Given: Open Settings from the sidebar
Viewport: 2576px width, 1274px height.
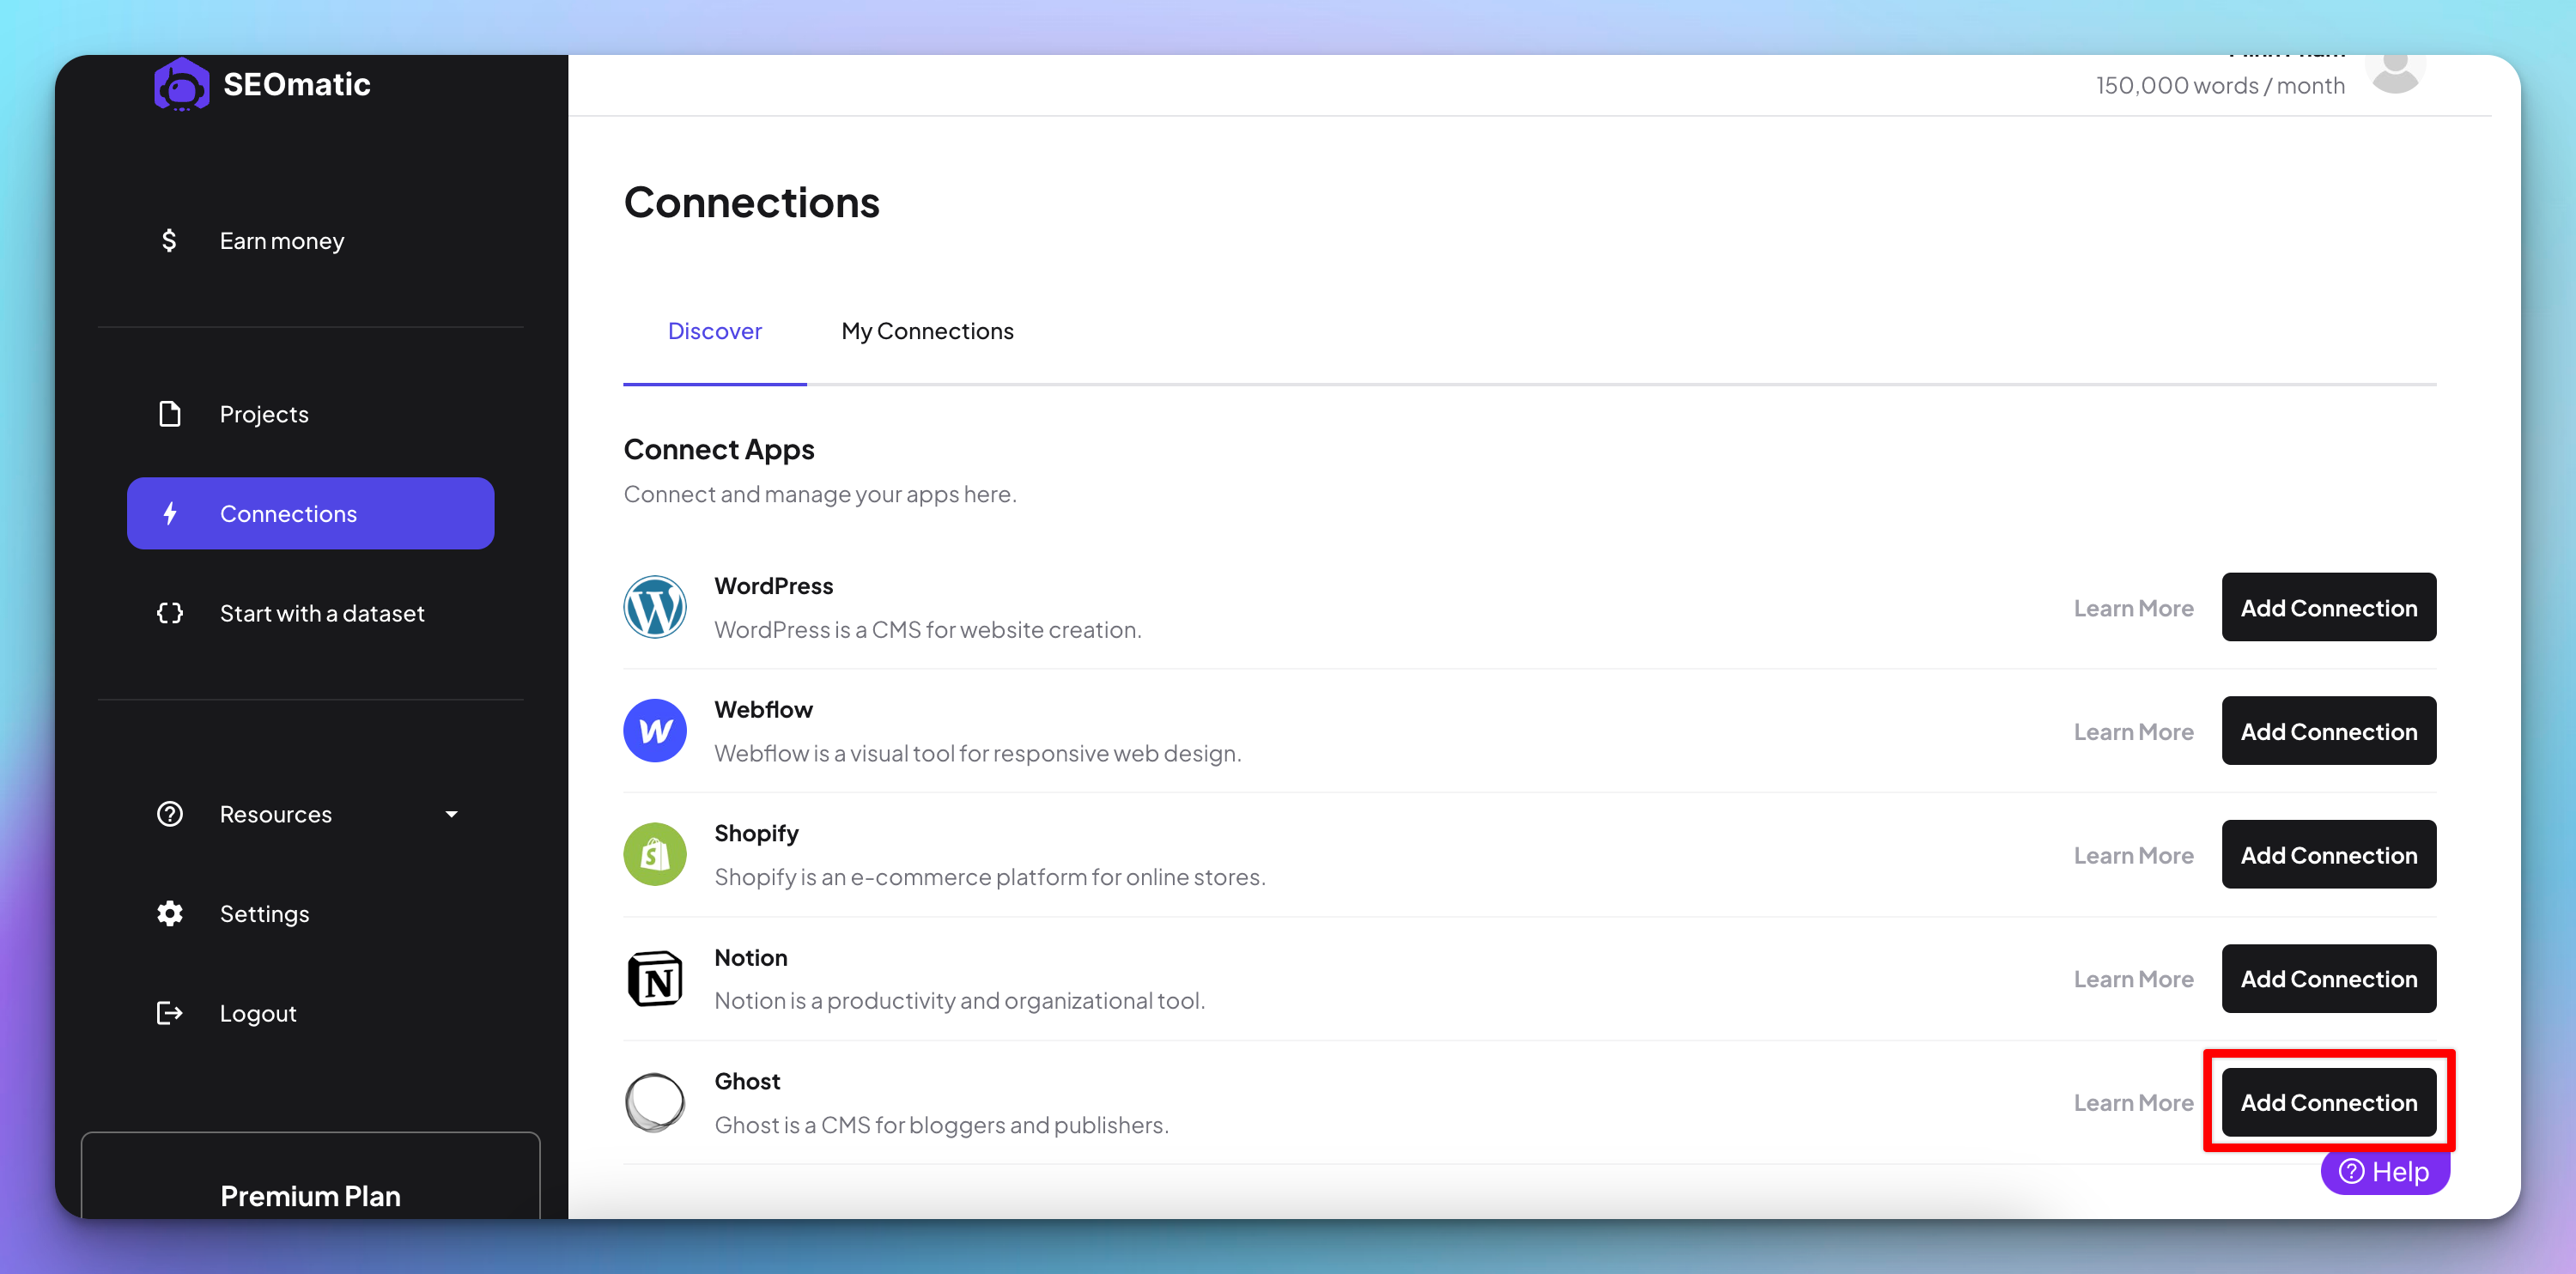Looking at the screenshot, I should pyautogui.click(x=311, y=913).
